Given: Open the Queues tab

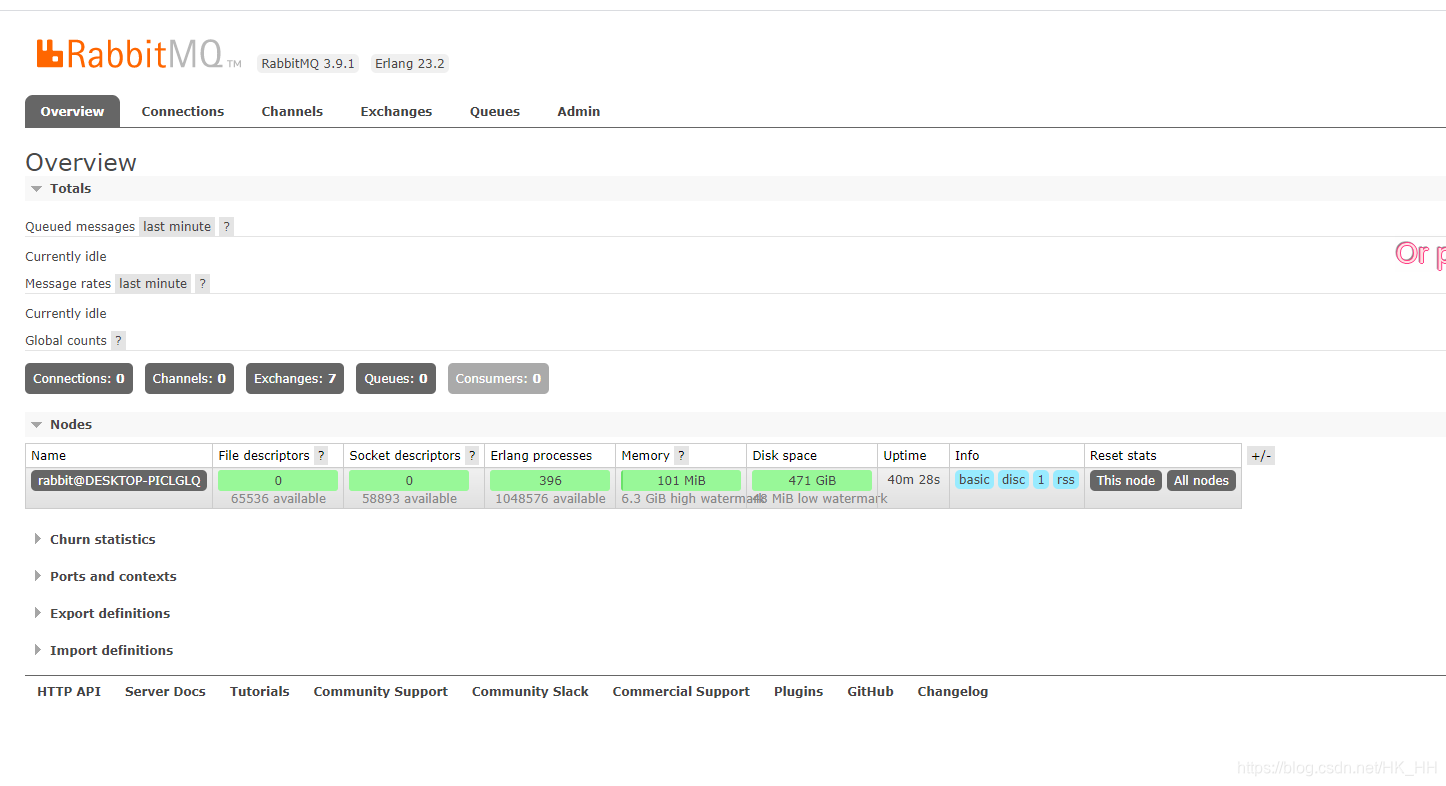Looking at the screenshot, I should point(495,111).
